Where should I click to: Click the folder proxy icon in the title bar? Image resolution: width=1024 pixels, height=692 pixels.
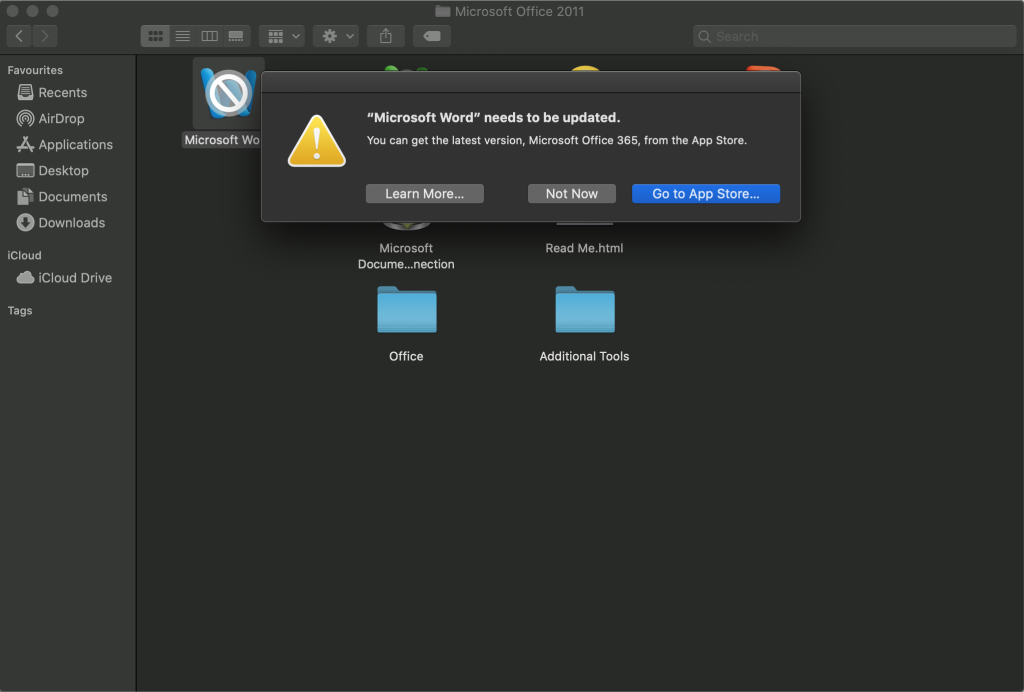(x=443, y=11)
